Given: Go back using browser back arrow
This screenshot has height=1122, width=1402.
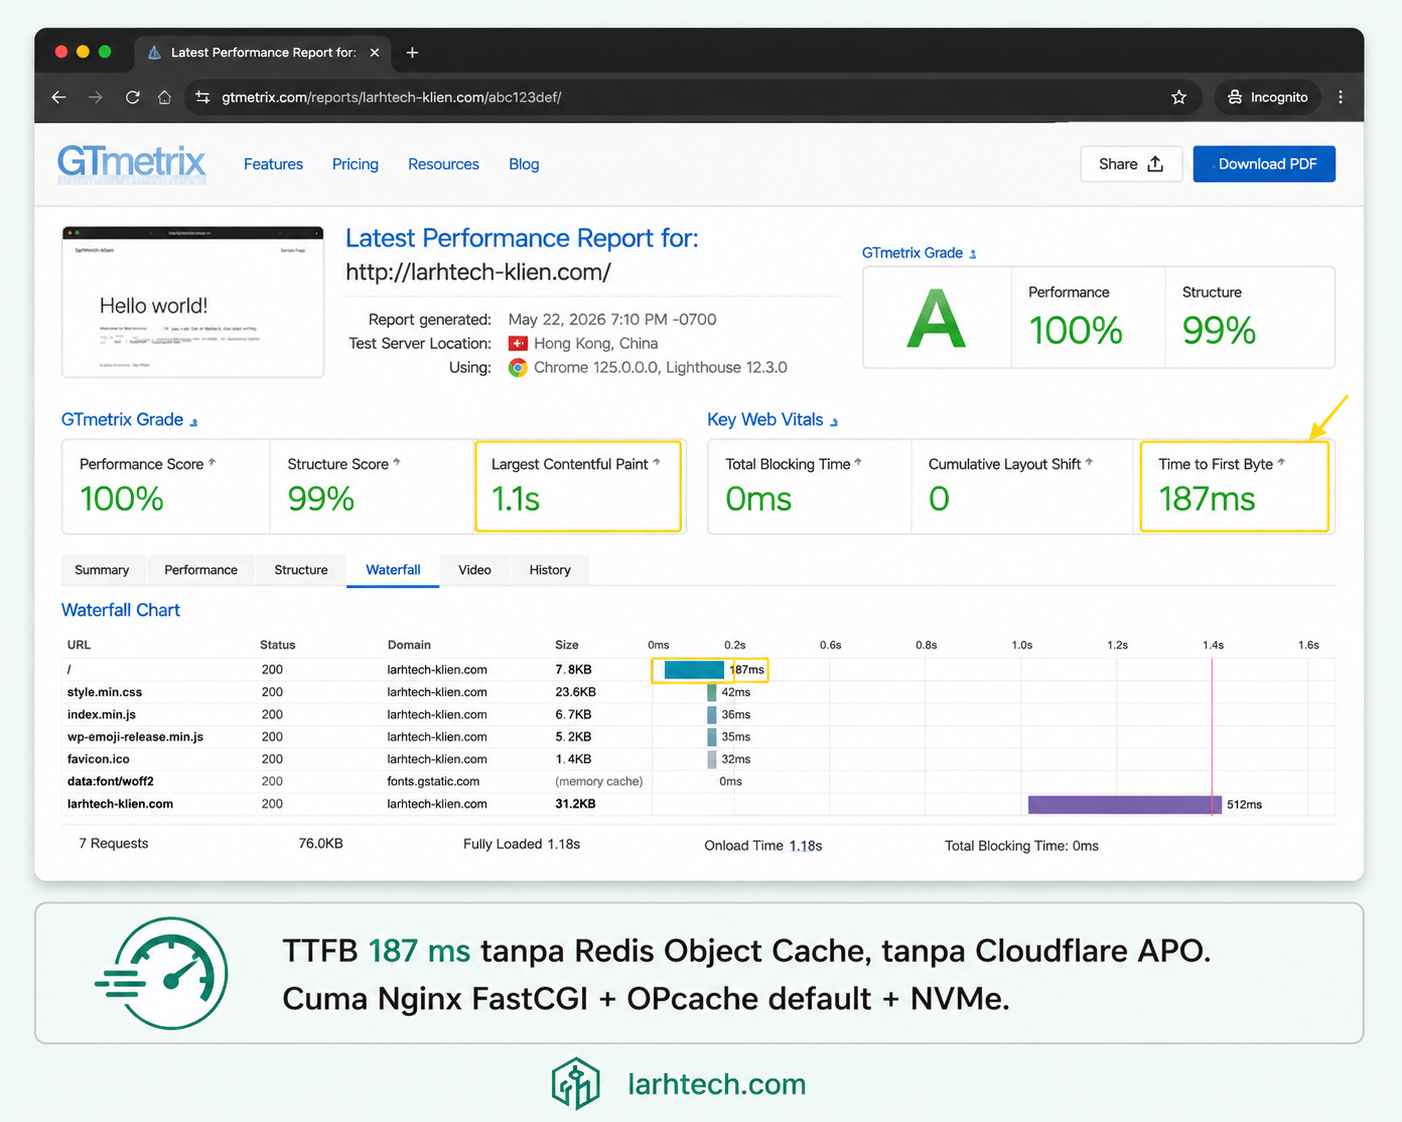Looking at the screenshot, I should tap(59, 97).
